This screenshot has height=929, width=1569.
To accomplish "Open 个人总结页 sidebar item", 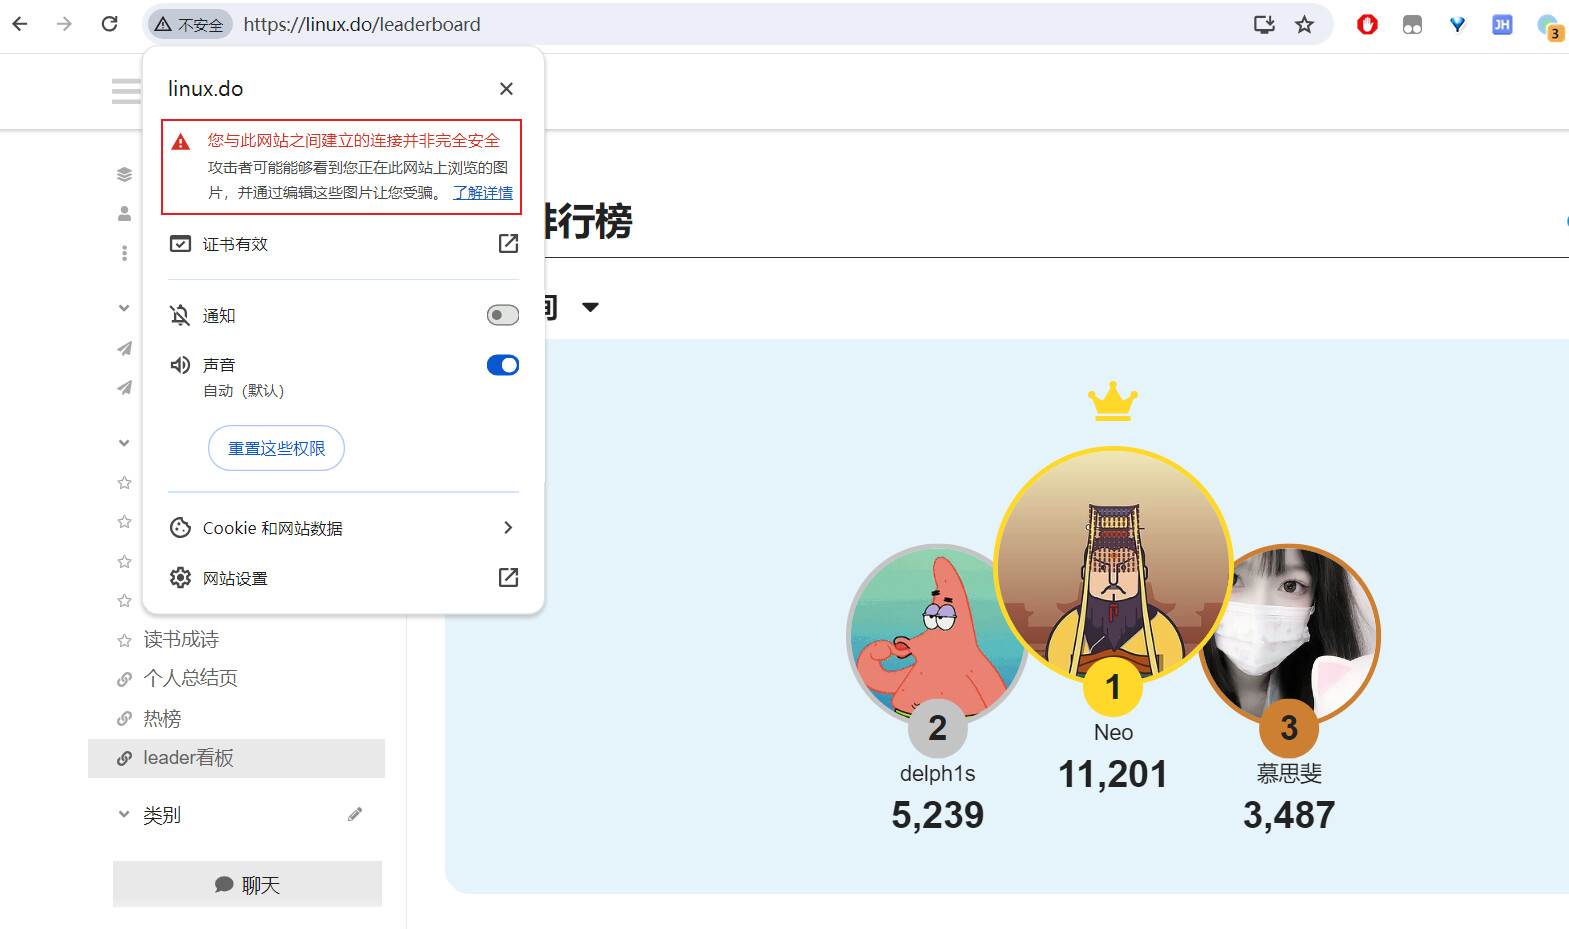I will [191, 678].
